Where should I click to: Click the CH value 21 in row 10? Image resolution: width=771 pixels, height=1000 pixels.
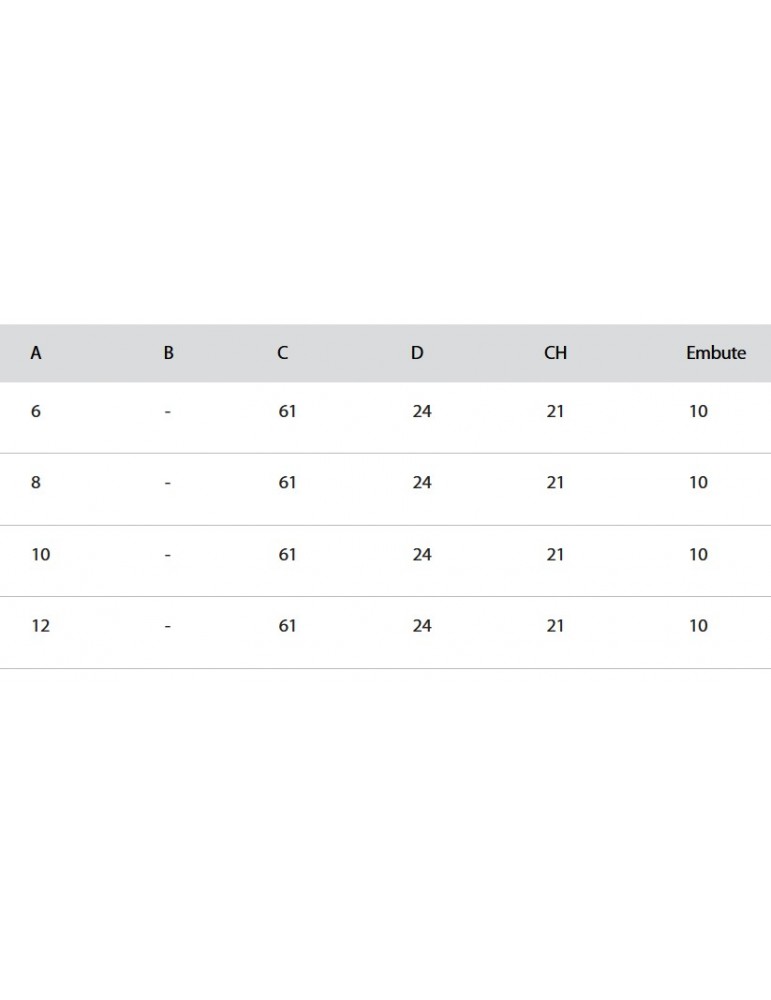coord(555,554)
